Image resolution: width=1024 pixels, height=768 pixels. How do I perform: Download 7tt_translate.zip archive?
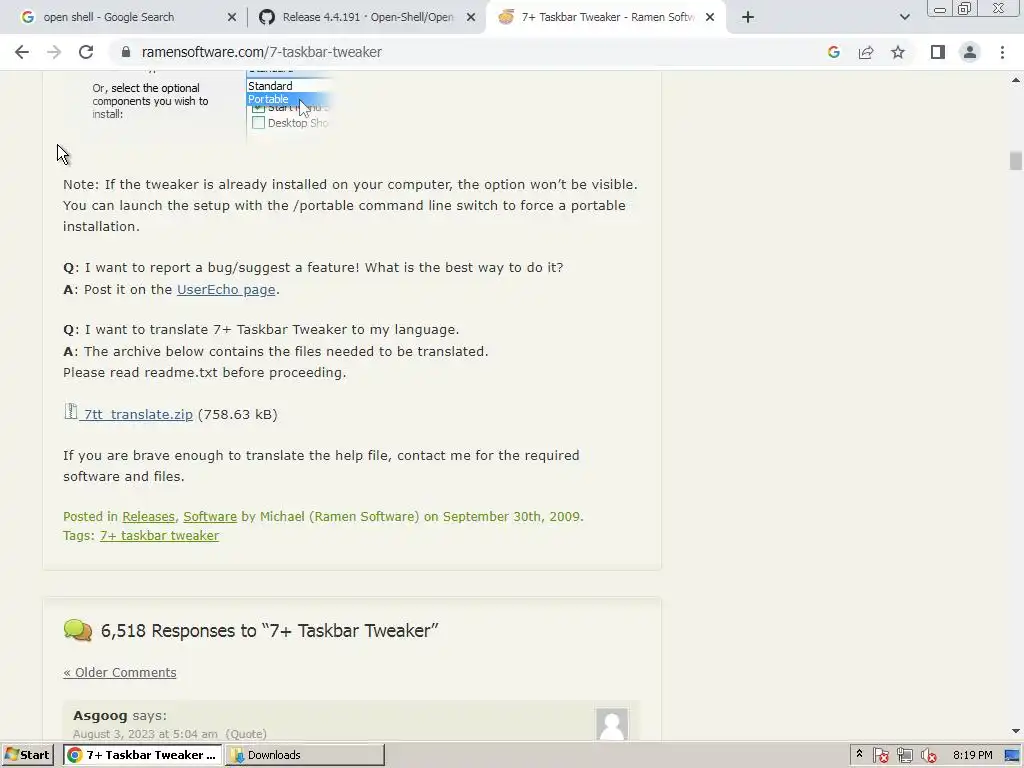[138, 415]
